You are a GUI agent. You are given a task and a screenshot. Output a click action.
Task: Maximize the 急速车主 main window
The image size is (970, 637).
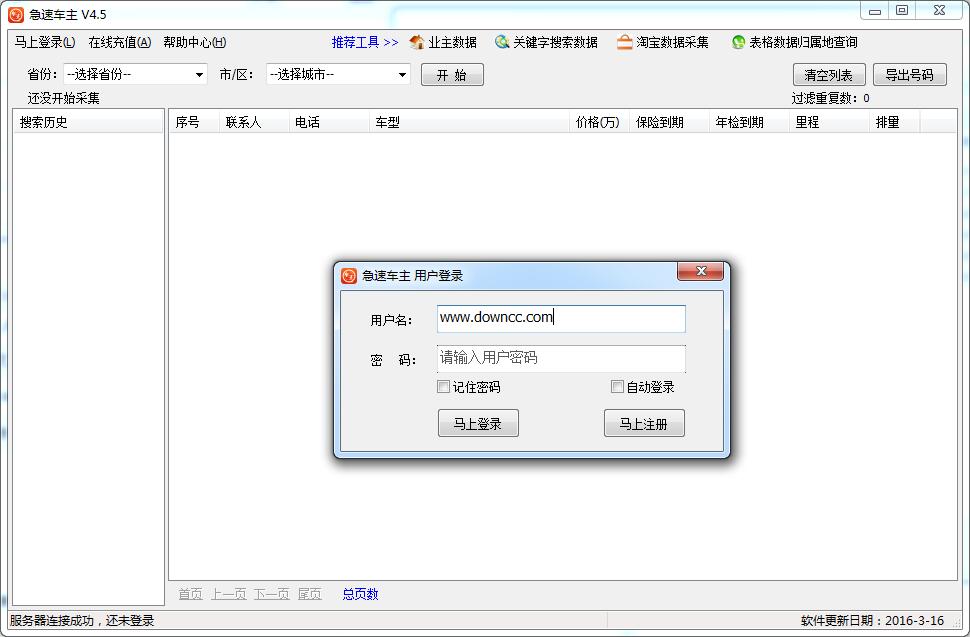pos(902,11)
